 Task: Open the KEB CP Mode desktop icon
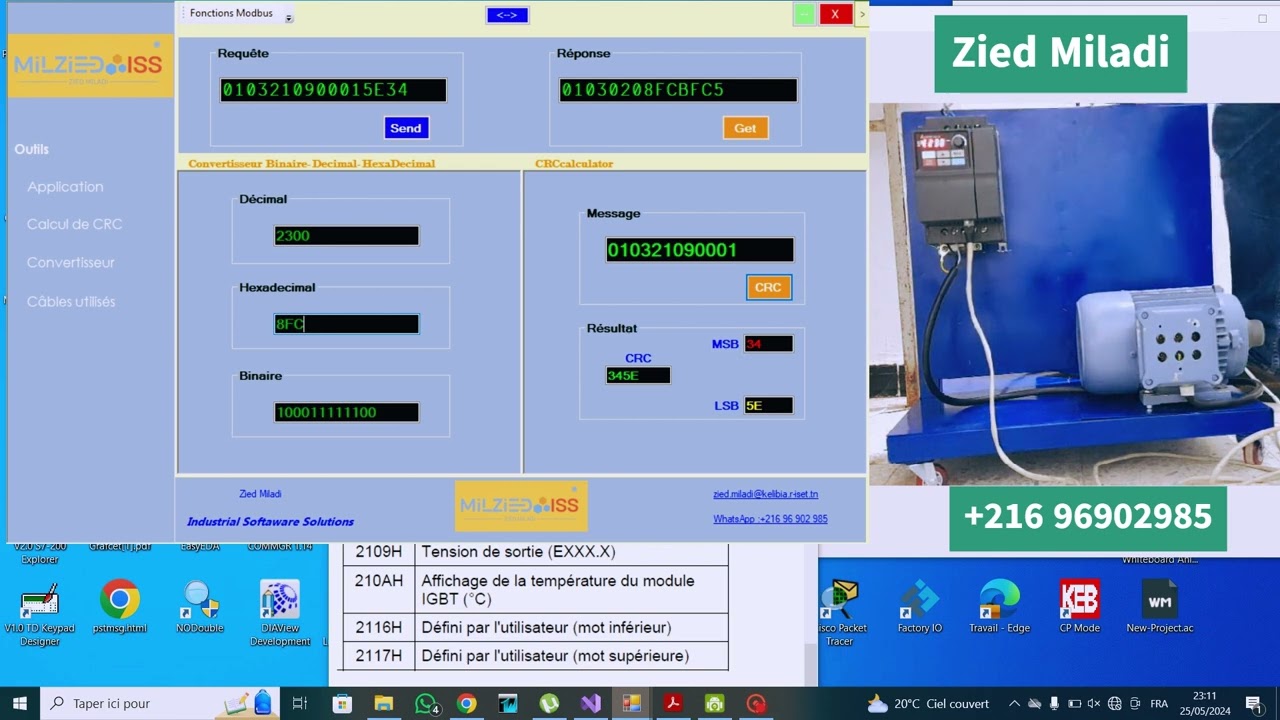(1079, 607)
